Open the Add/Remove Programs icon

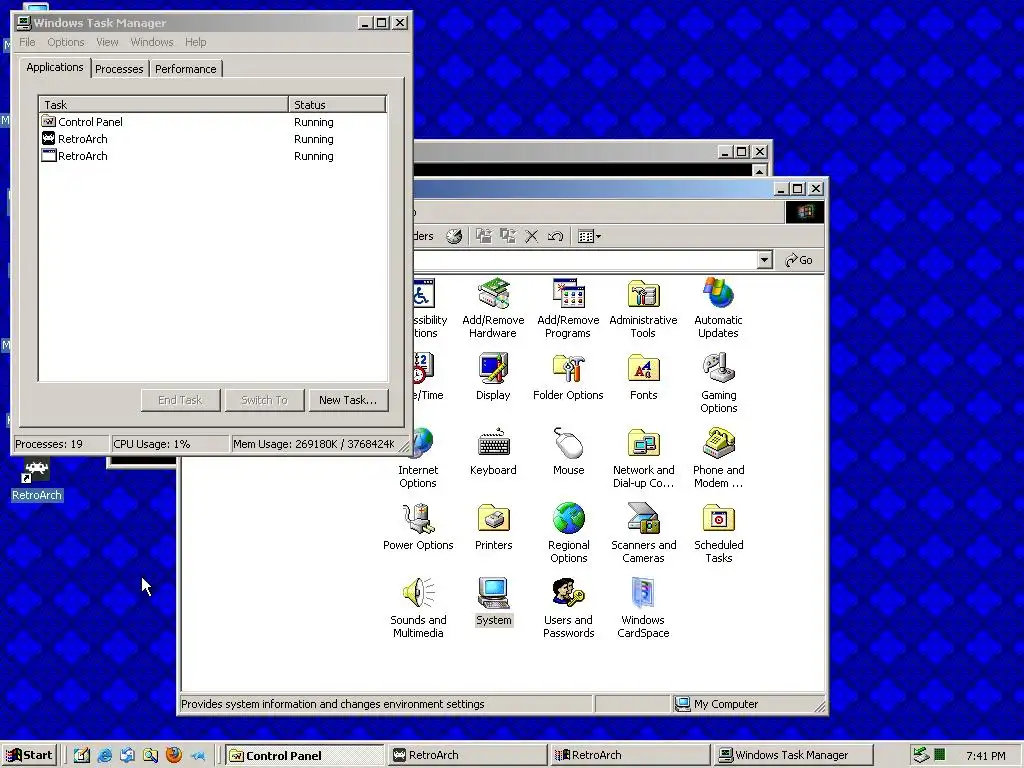(568, 308)
